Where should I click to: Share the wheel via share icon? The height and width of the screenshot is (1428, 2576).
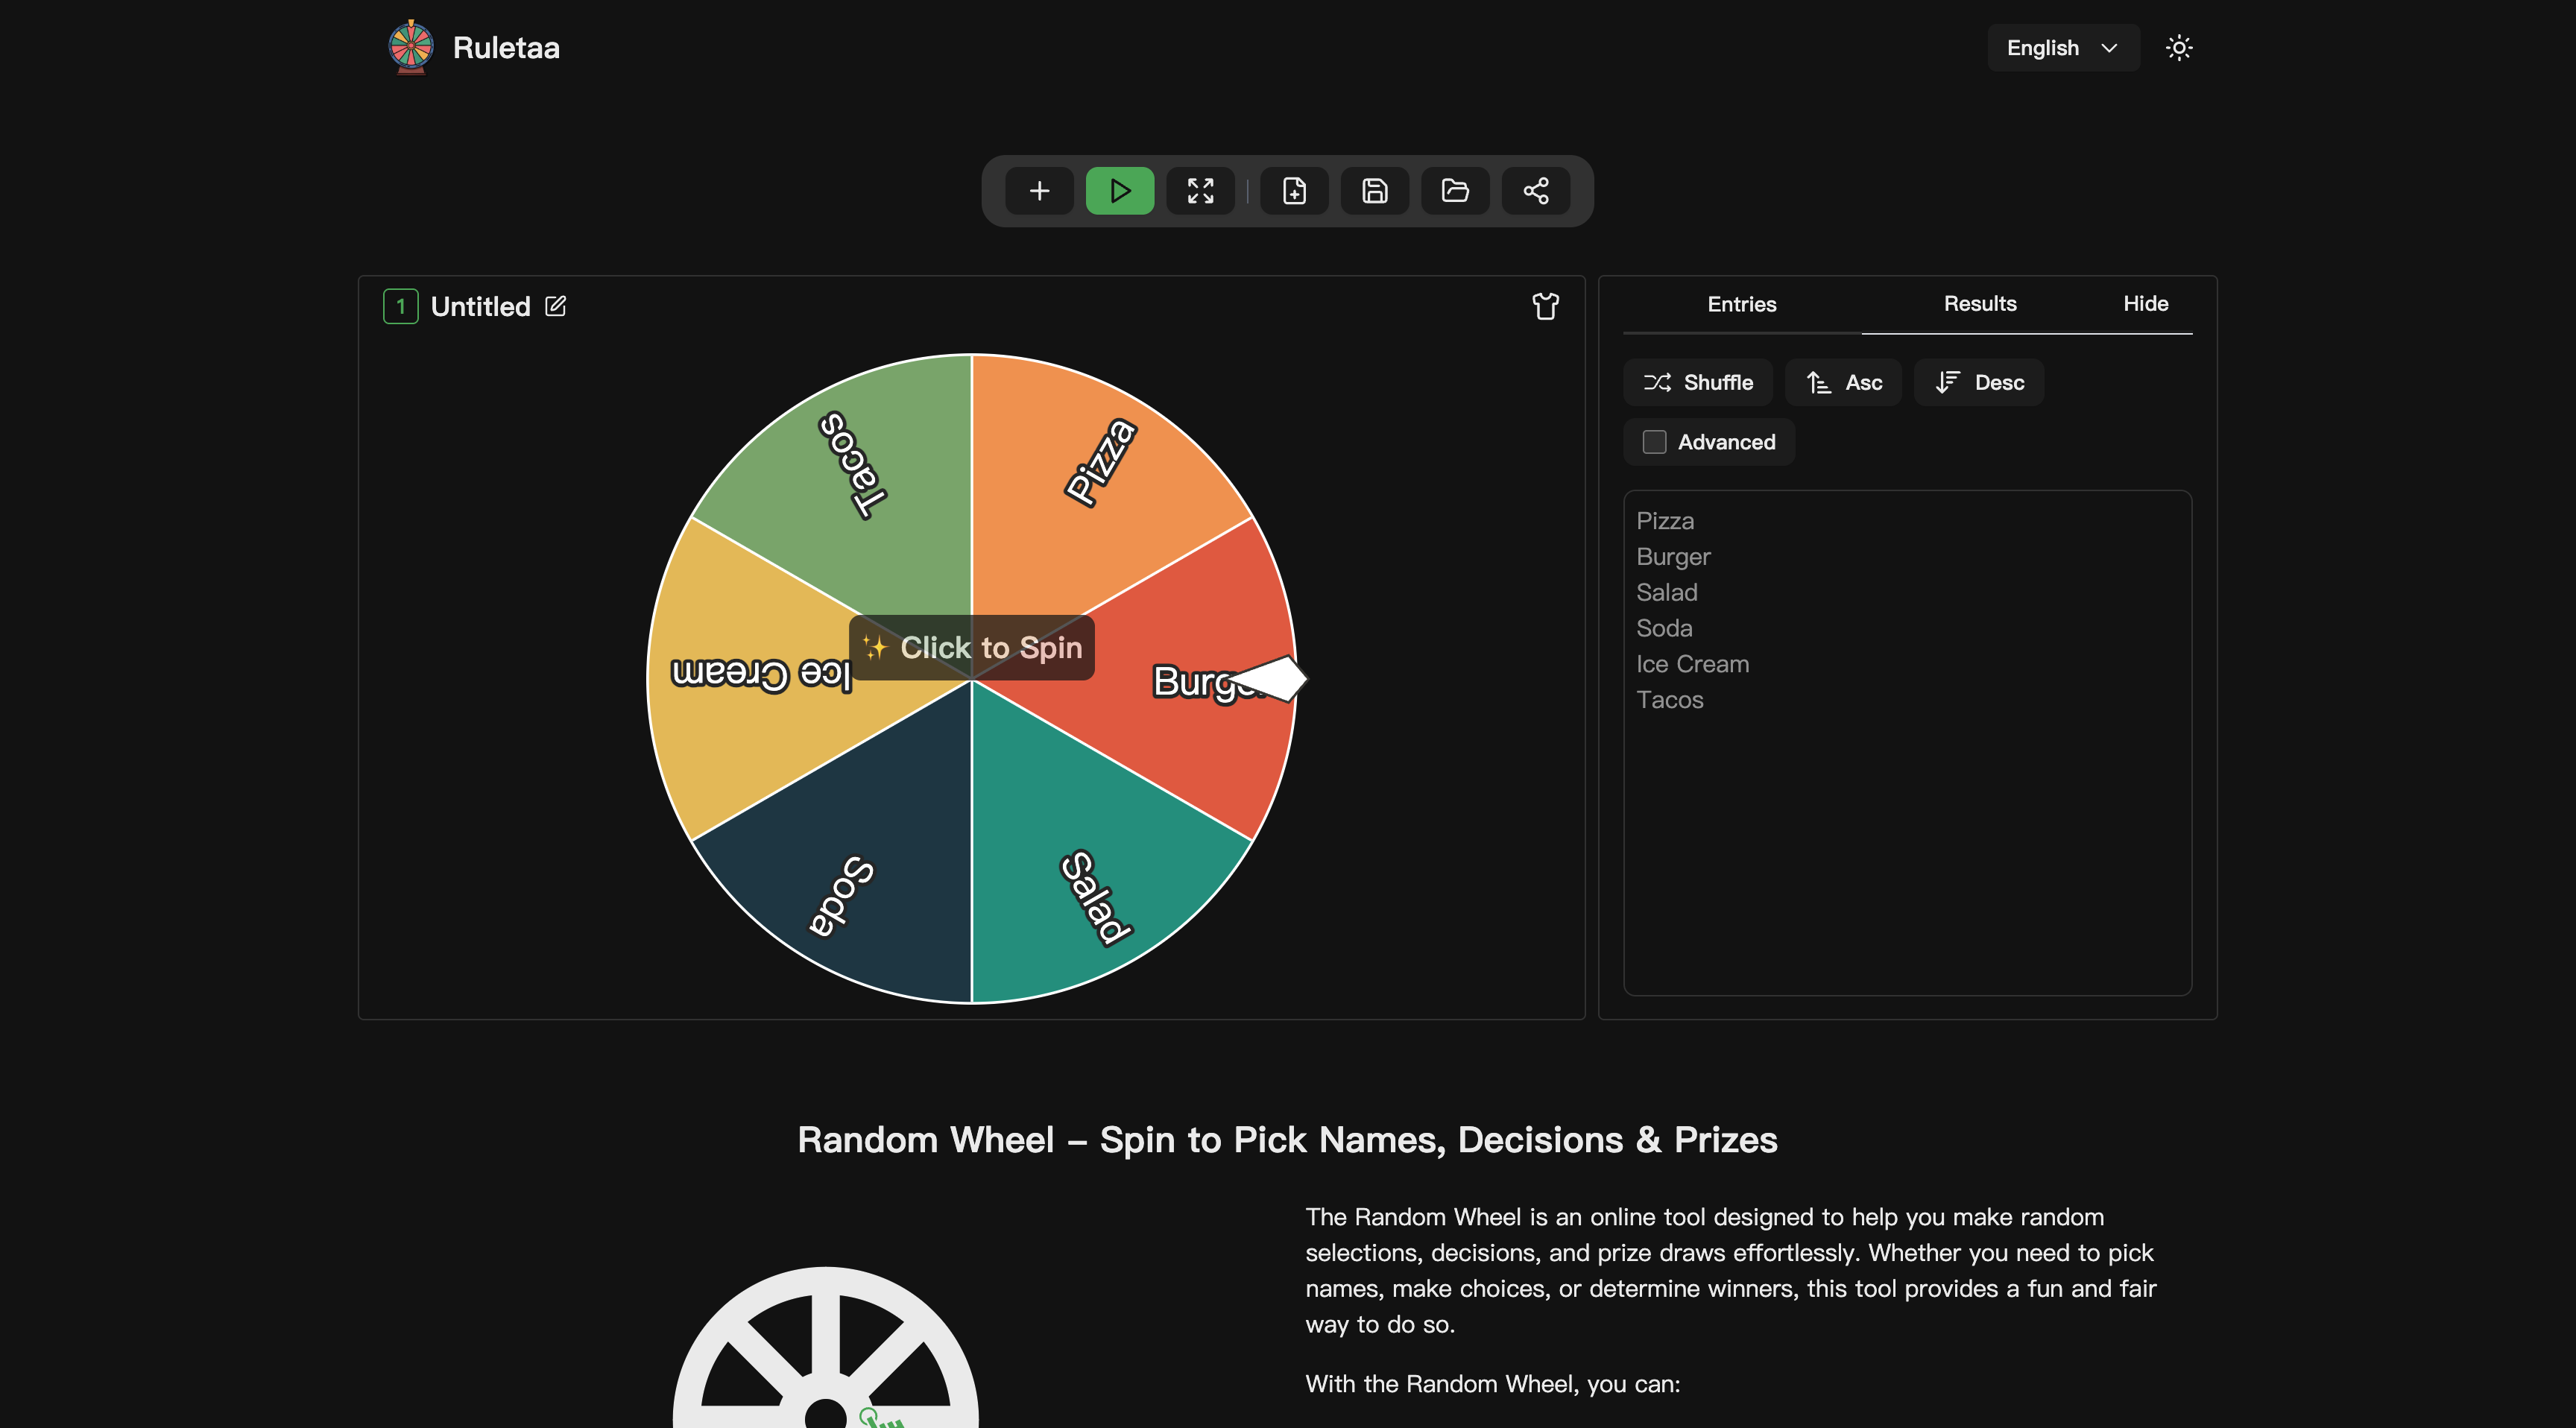point(1536,191)
